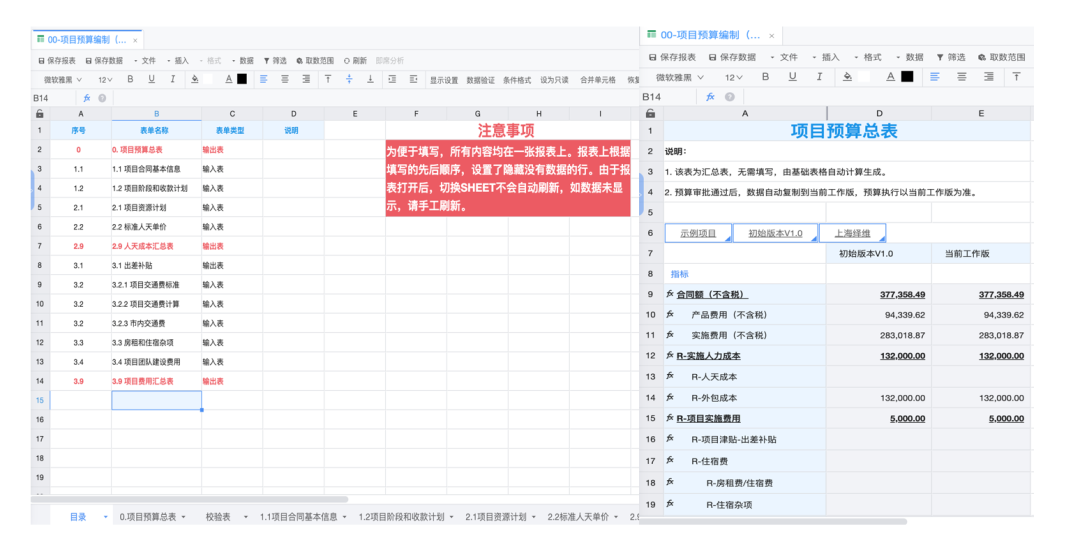Image resolution: width=1080 pixels, height=554 pixels.
Task: Switch to 2.2标准人天单价 sheet tab
Action: (x=578, y=517)
